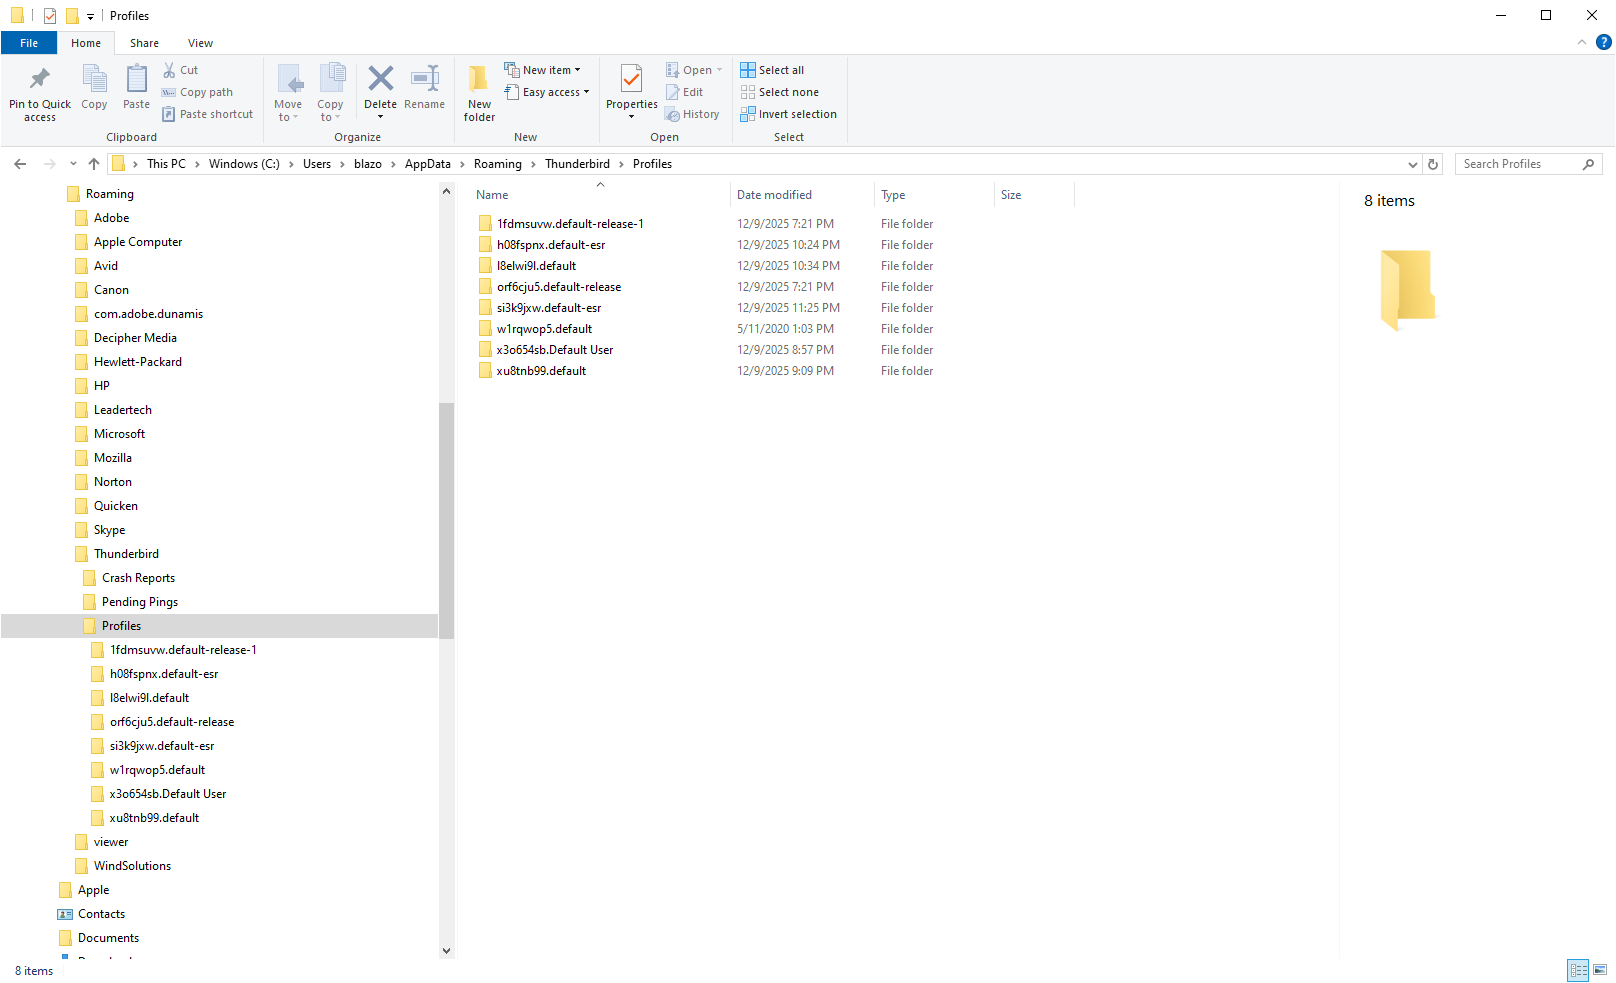The height and width of the screenshot is (983, 1616).
Task: Switch to the Share ribbon tab
Action: click(x=144, y=43)
